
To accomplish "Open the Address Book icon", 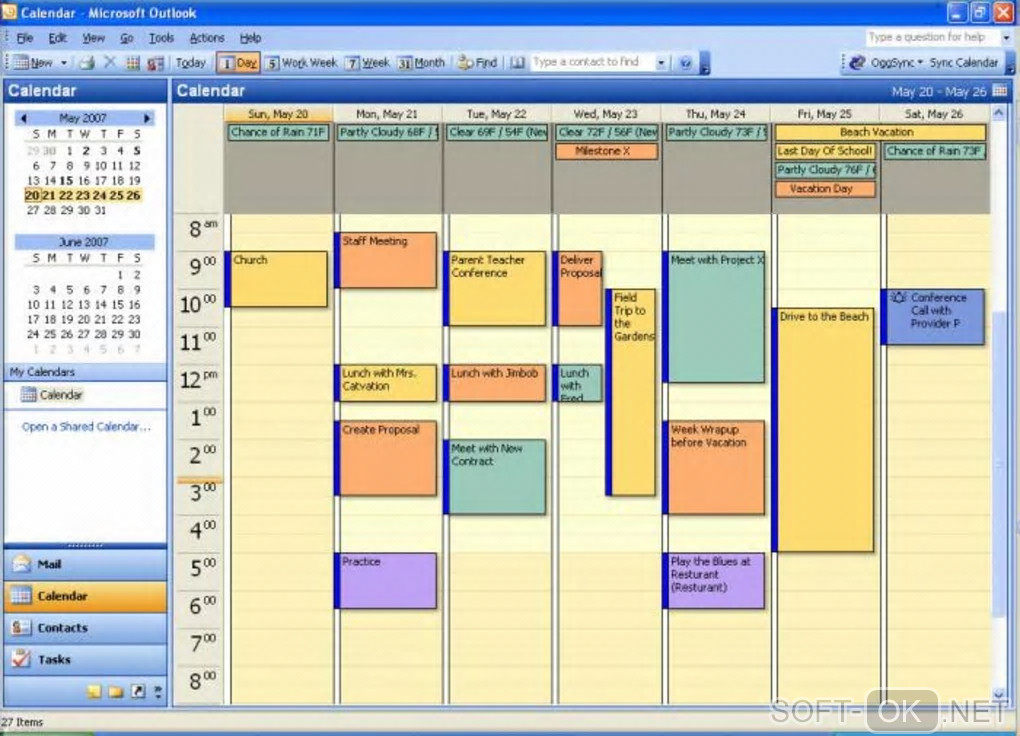I will (x=517, y=62).
